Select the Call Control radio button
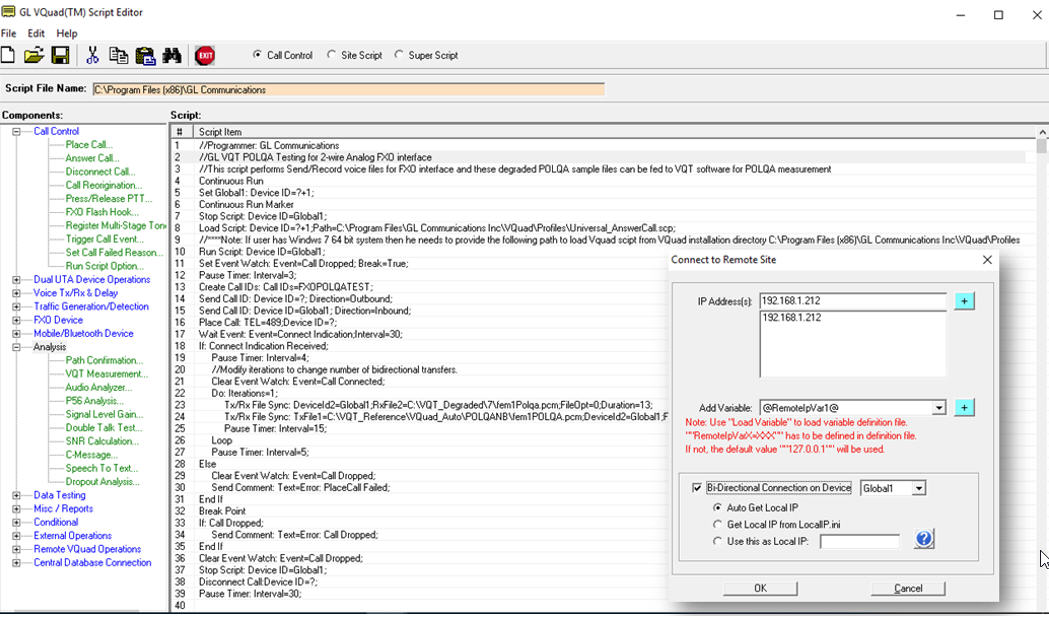Screen dimensions: 1049x617 (258, 55)
